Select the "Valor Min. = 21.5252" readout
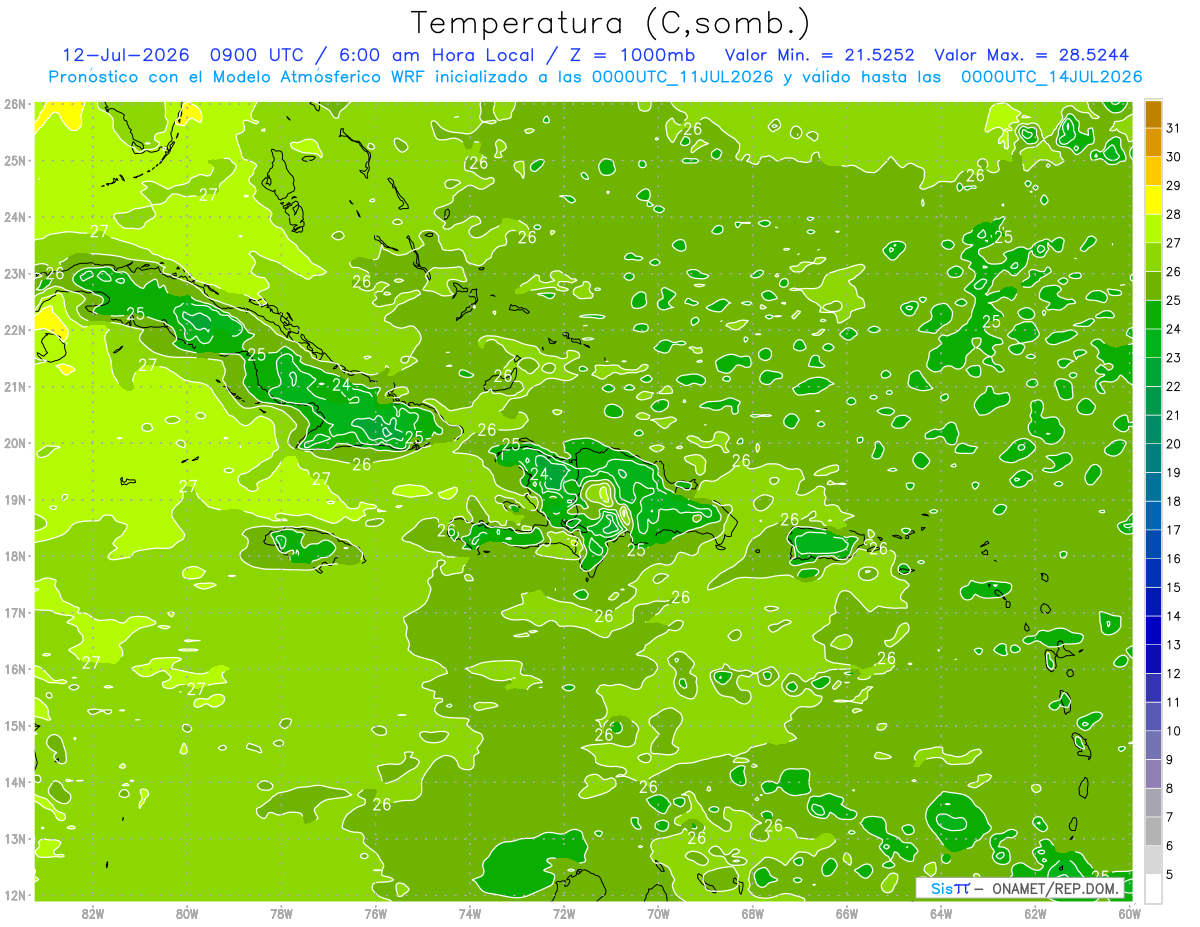The width and height of the screenshot is (1200, 927). coord(819,55)
